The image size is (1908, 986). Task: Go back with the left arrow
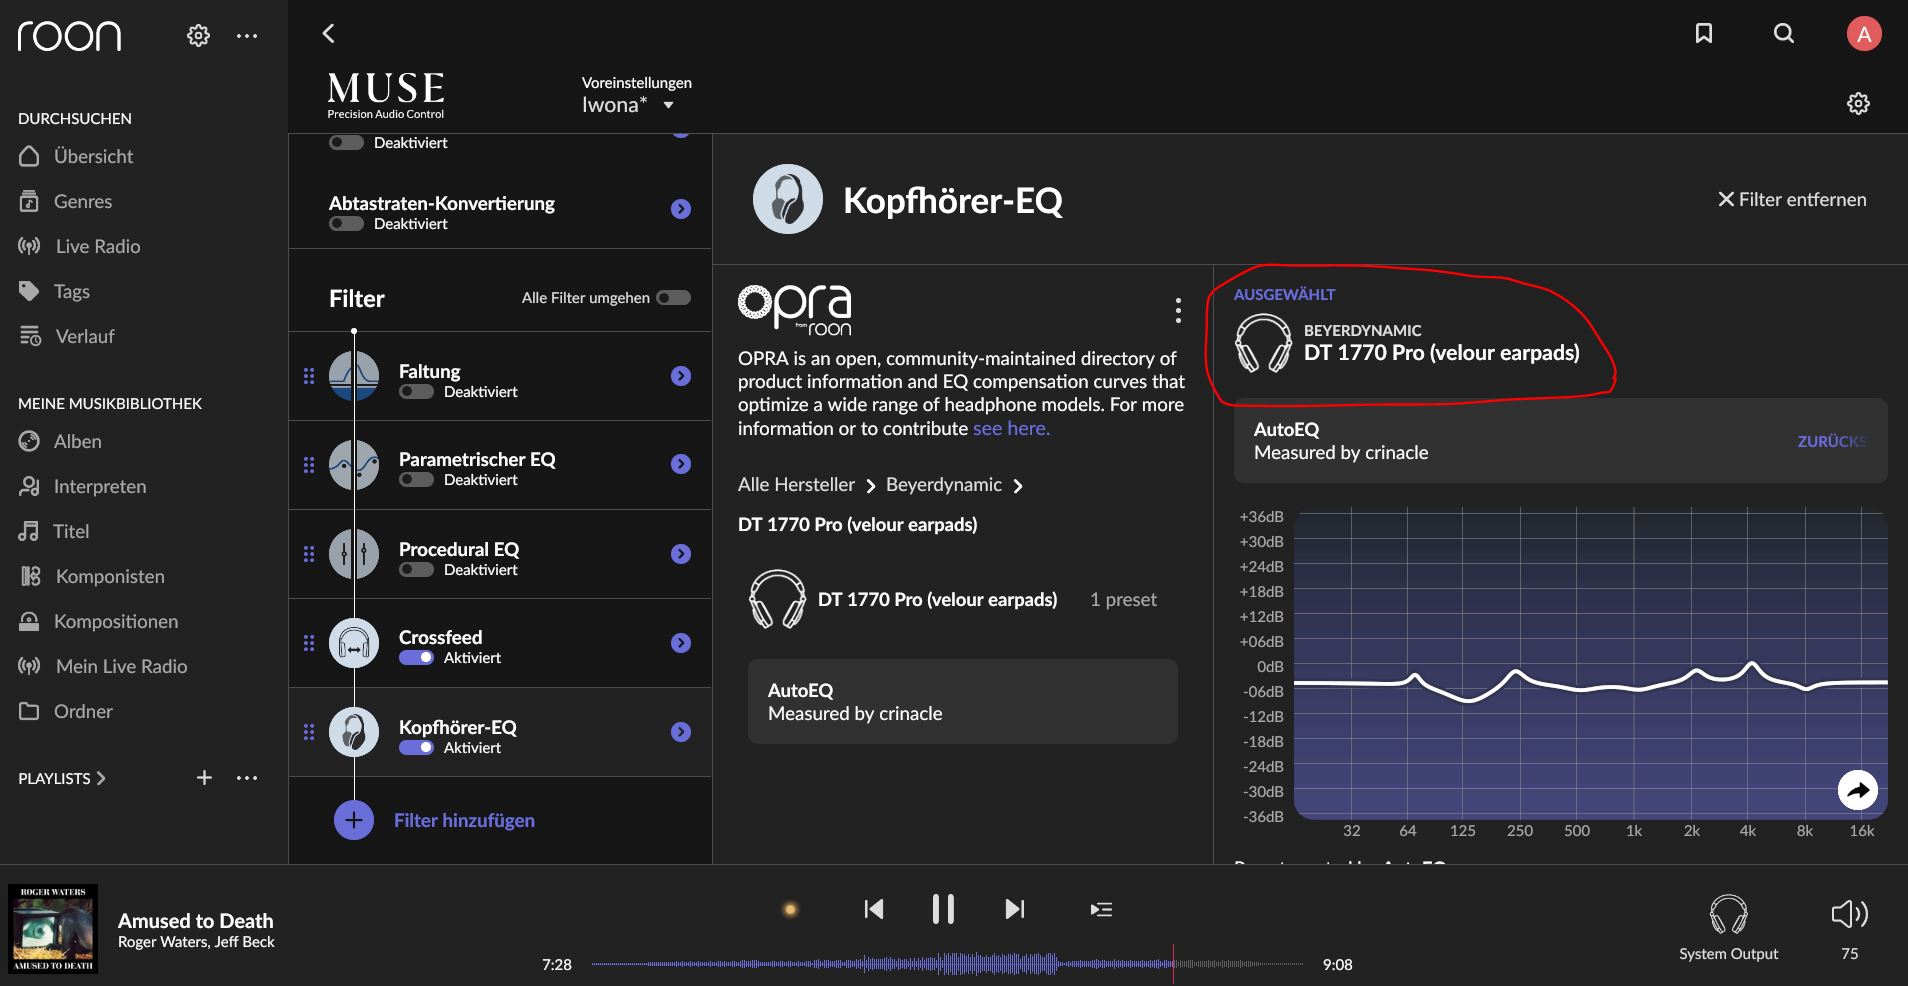[328, 33]
